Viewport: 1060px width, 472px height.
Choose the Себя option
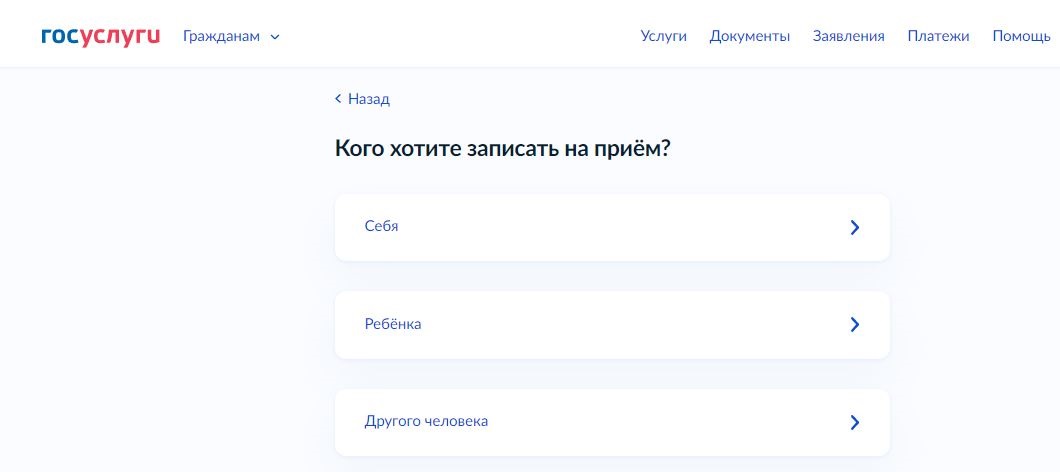coord(612,227)
